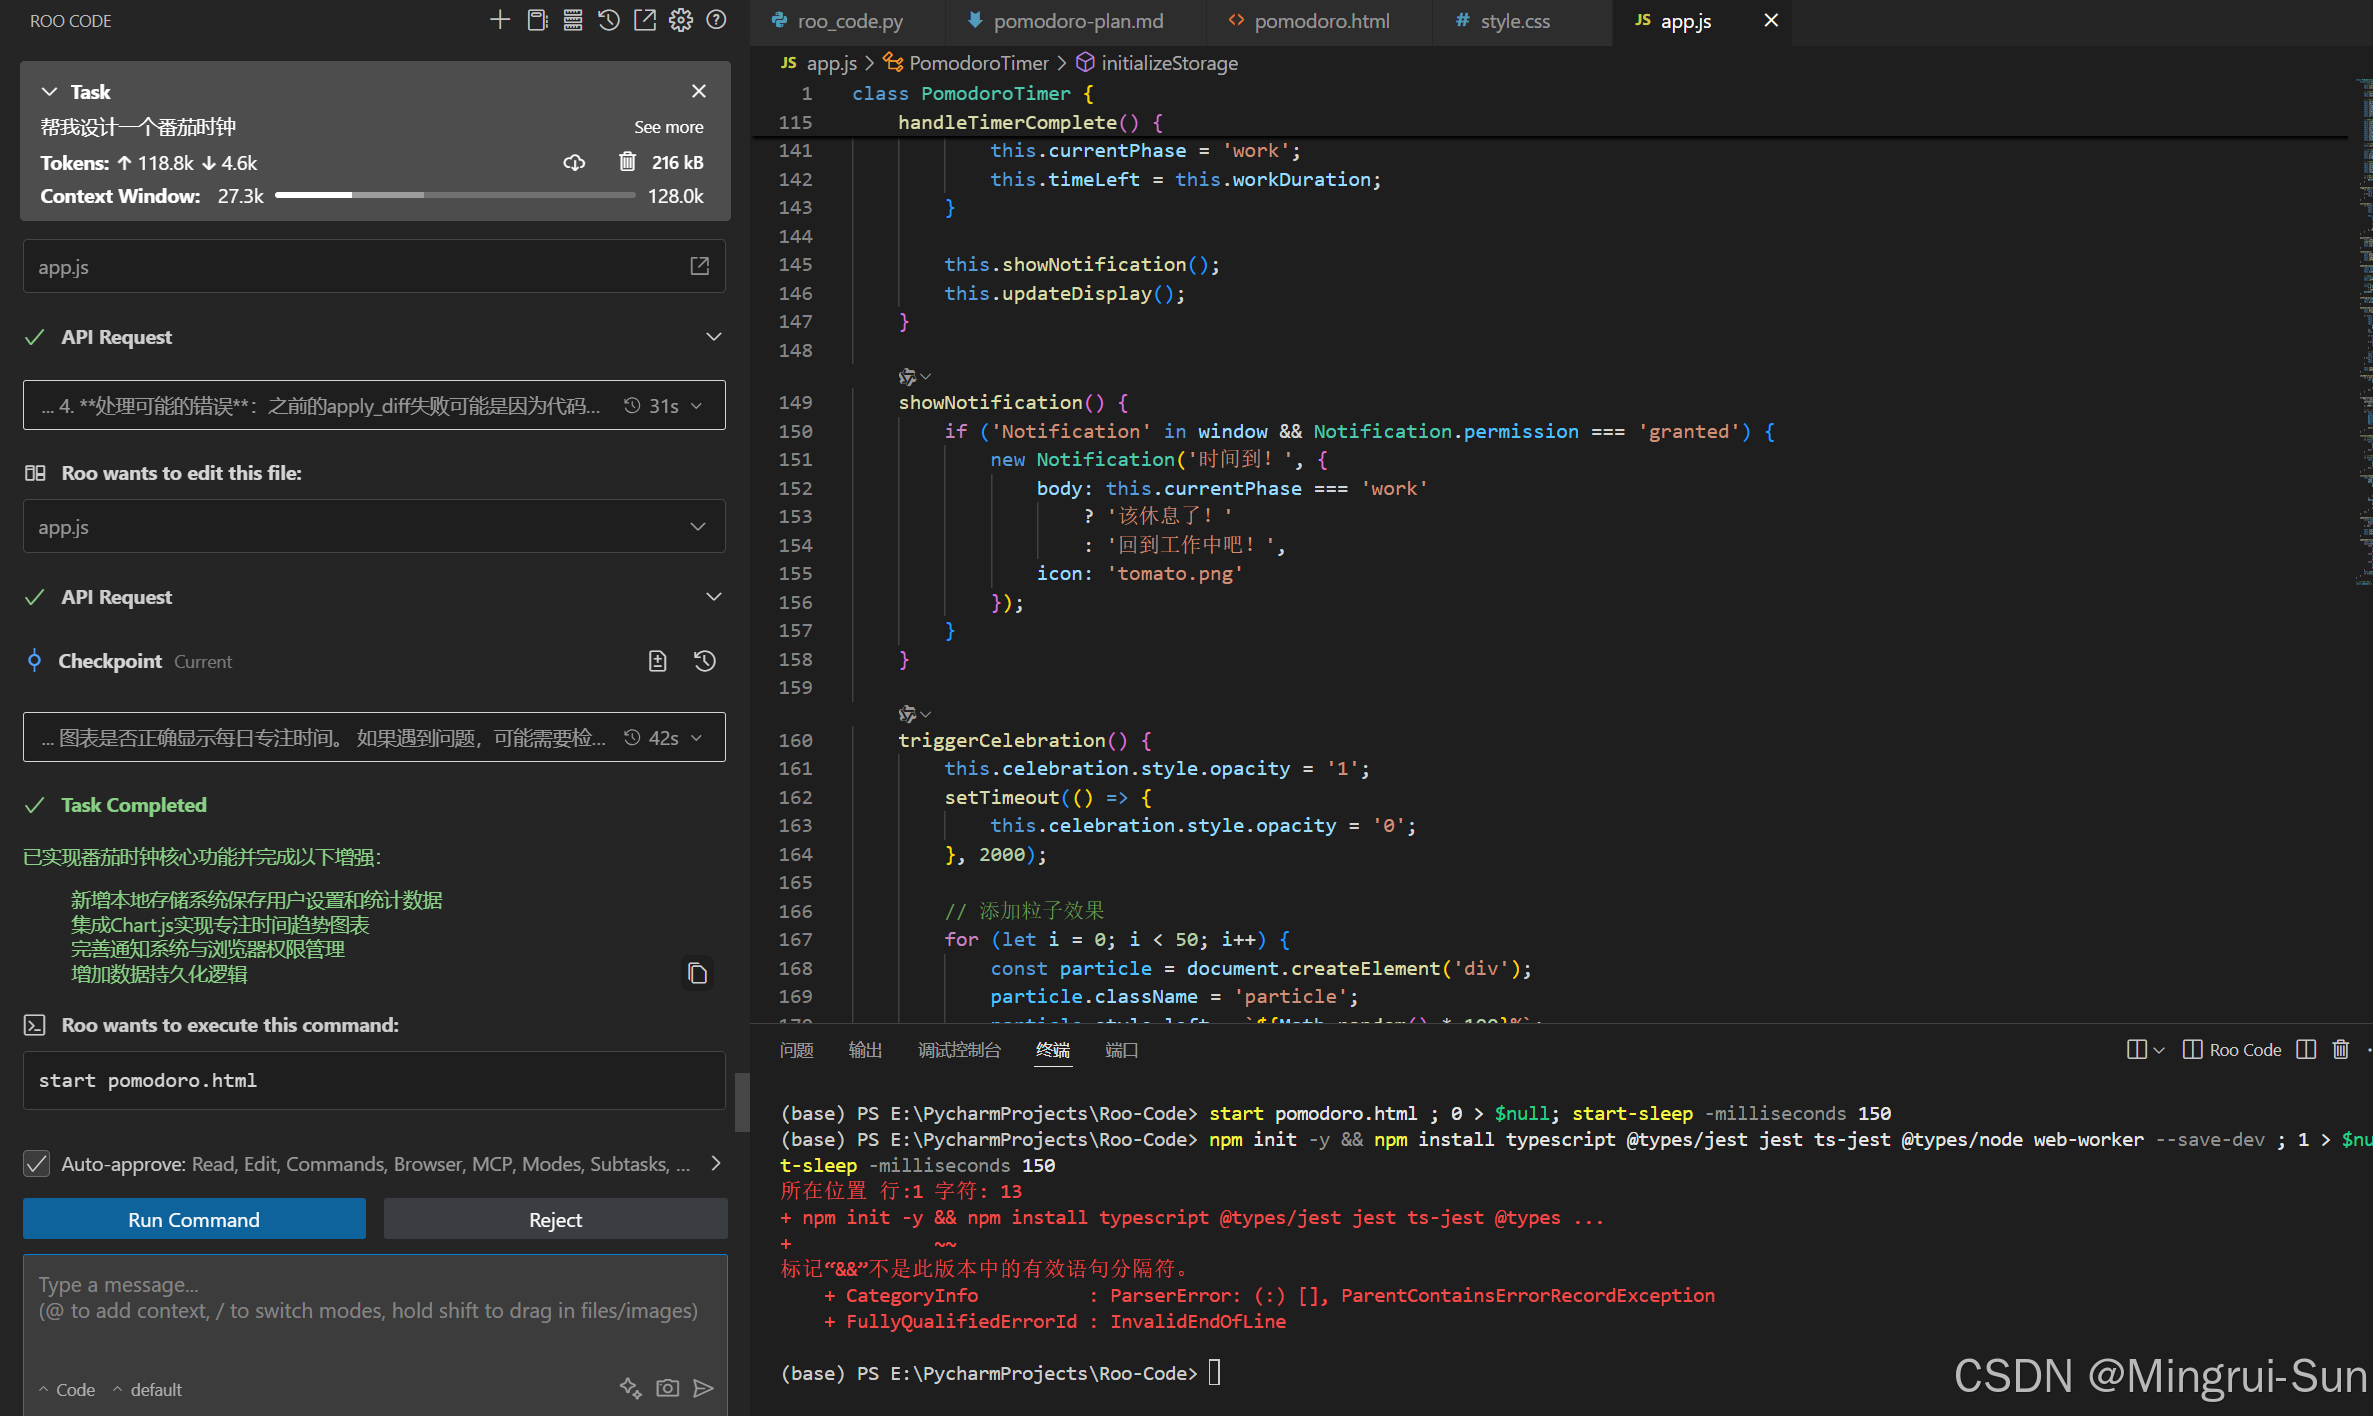This screenshot has height=1416, width=2373.
Task: Collapse the Task header chevron
Action: 49,92
